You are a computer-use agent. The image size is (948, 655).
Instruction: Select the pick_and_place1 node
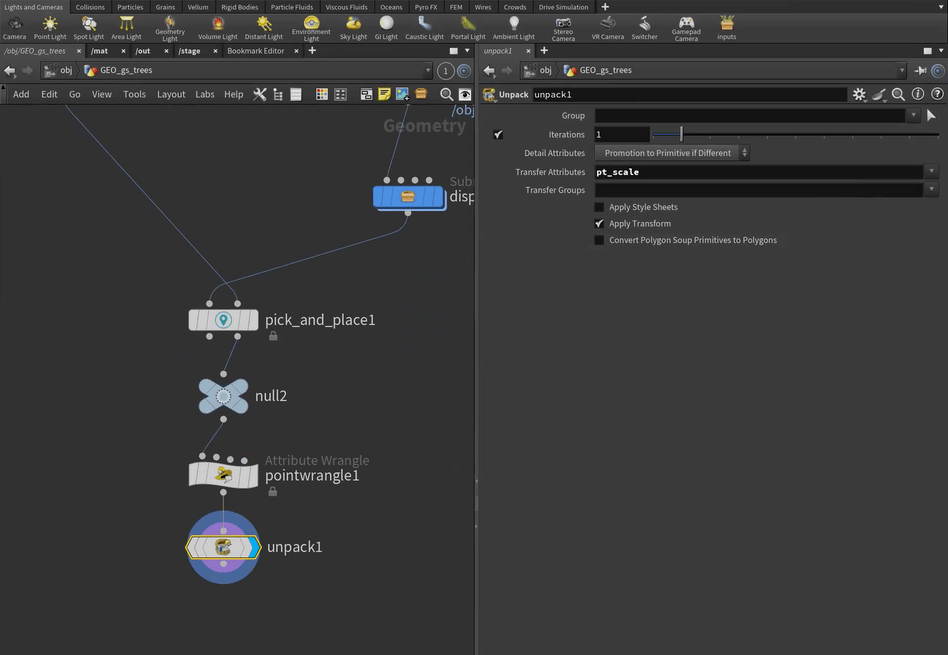click(x=223, y=320)
